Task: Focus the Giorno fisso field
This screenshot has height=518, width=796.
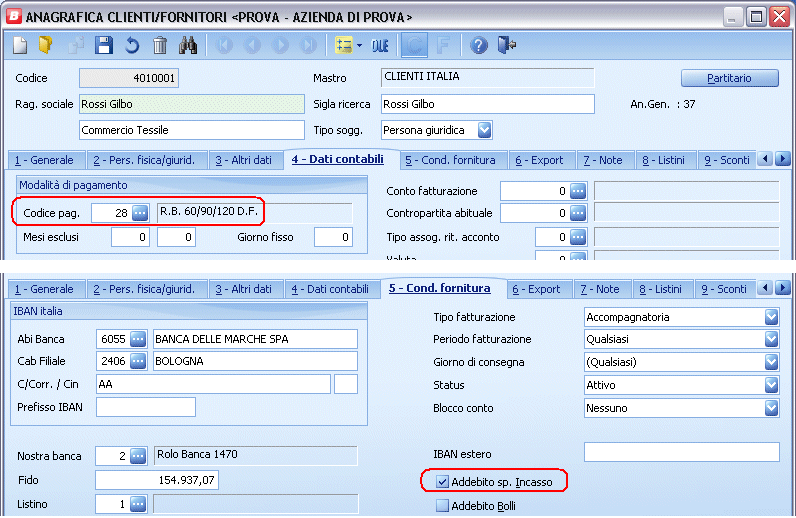Action: (x=333, y=237)
